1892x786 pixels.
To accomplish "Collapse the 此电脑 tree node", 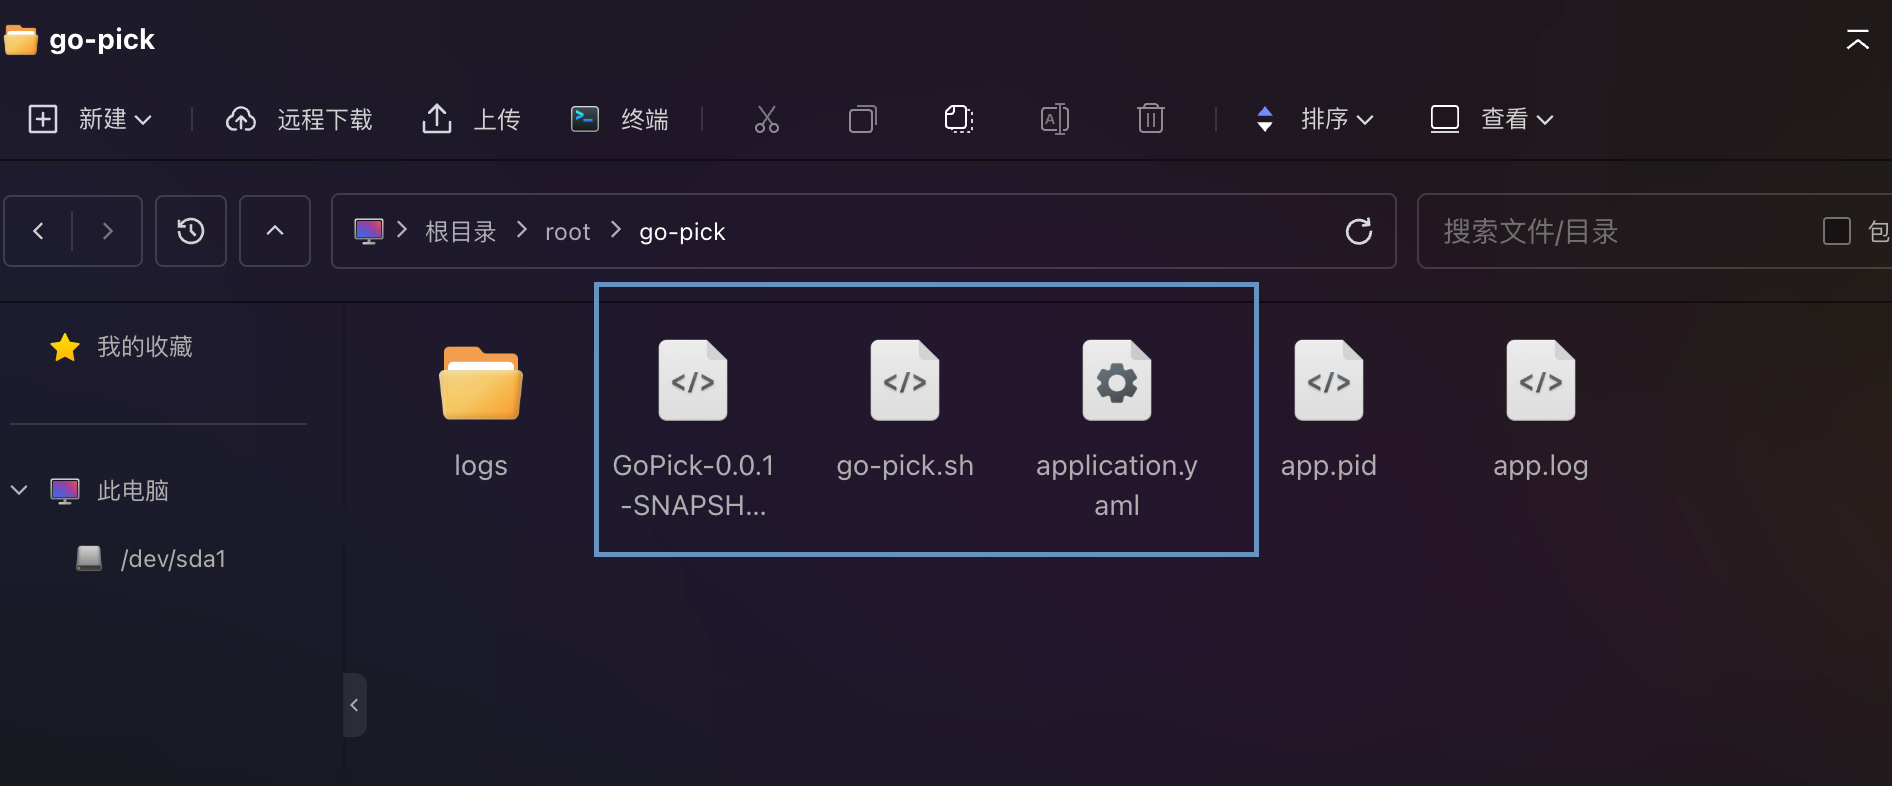I will [19, 490].
